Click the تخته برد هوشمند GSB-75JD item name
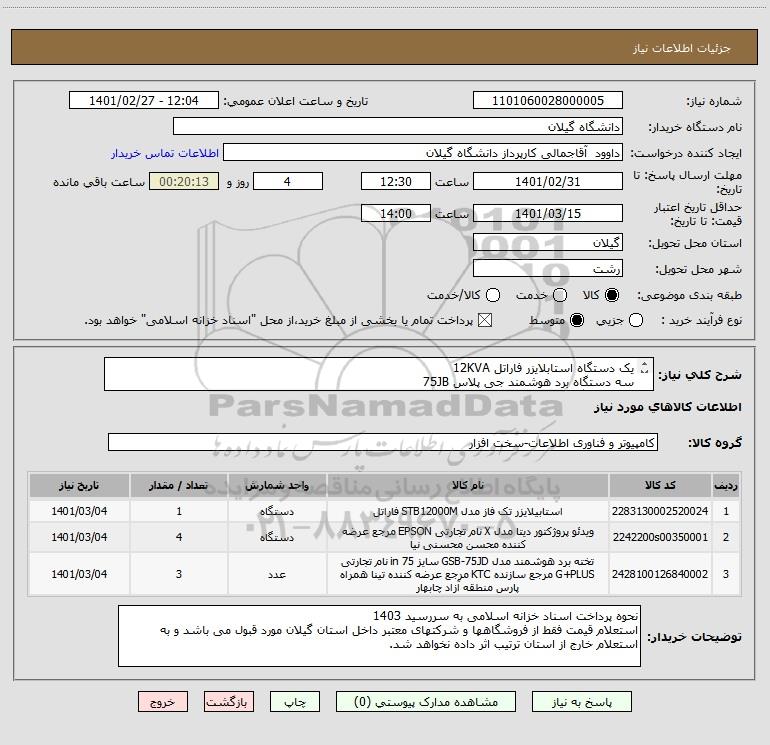Image resolution: width=770 pixels, height=745 pixels. [468, 574]
